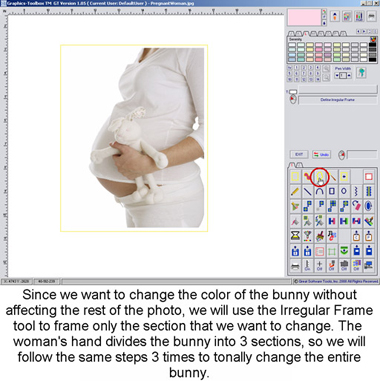Choose the yellow pencil drawing tool
Screen dimensions: 380x381
(x=295, y=191)
